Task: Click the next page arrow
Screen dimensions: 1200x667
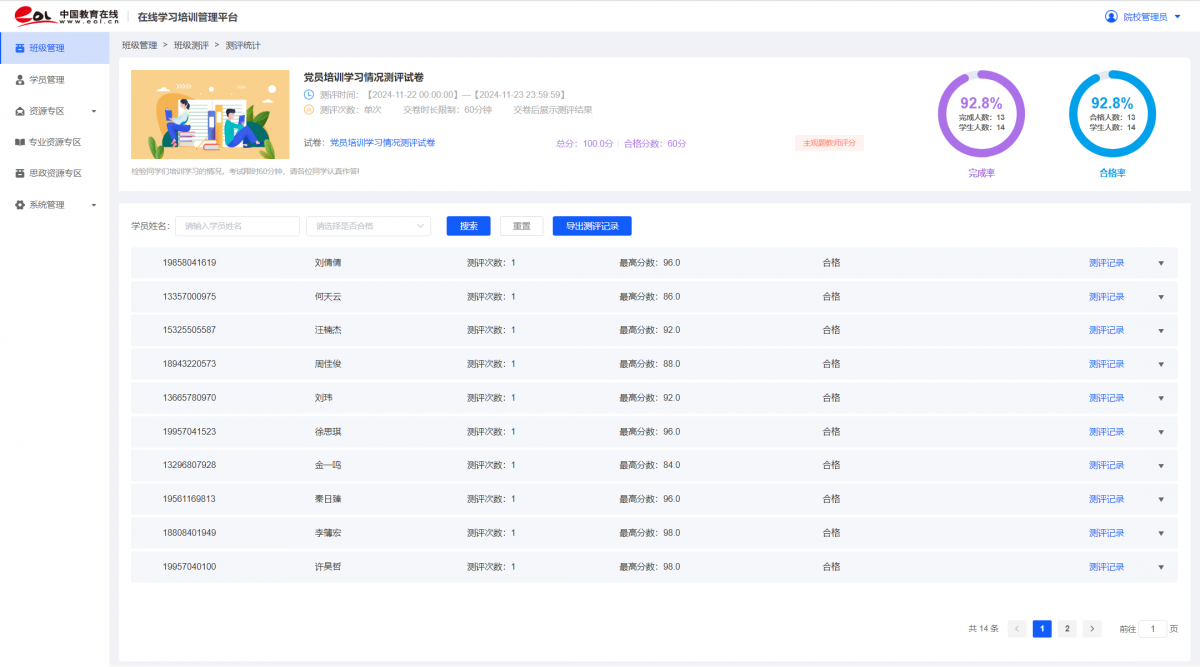Action: 1092,629
